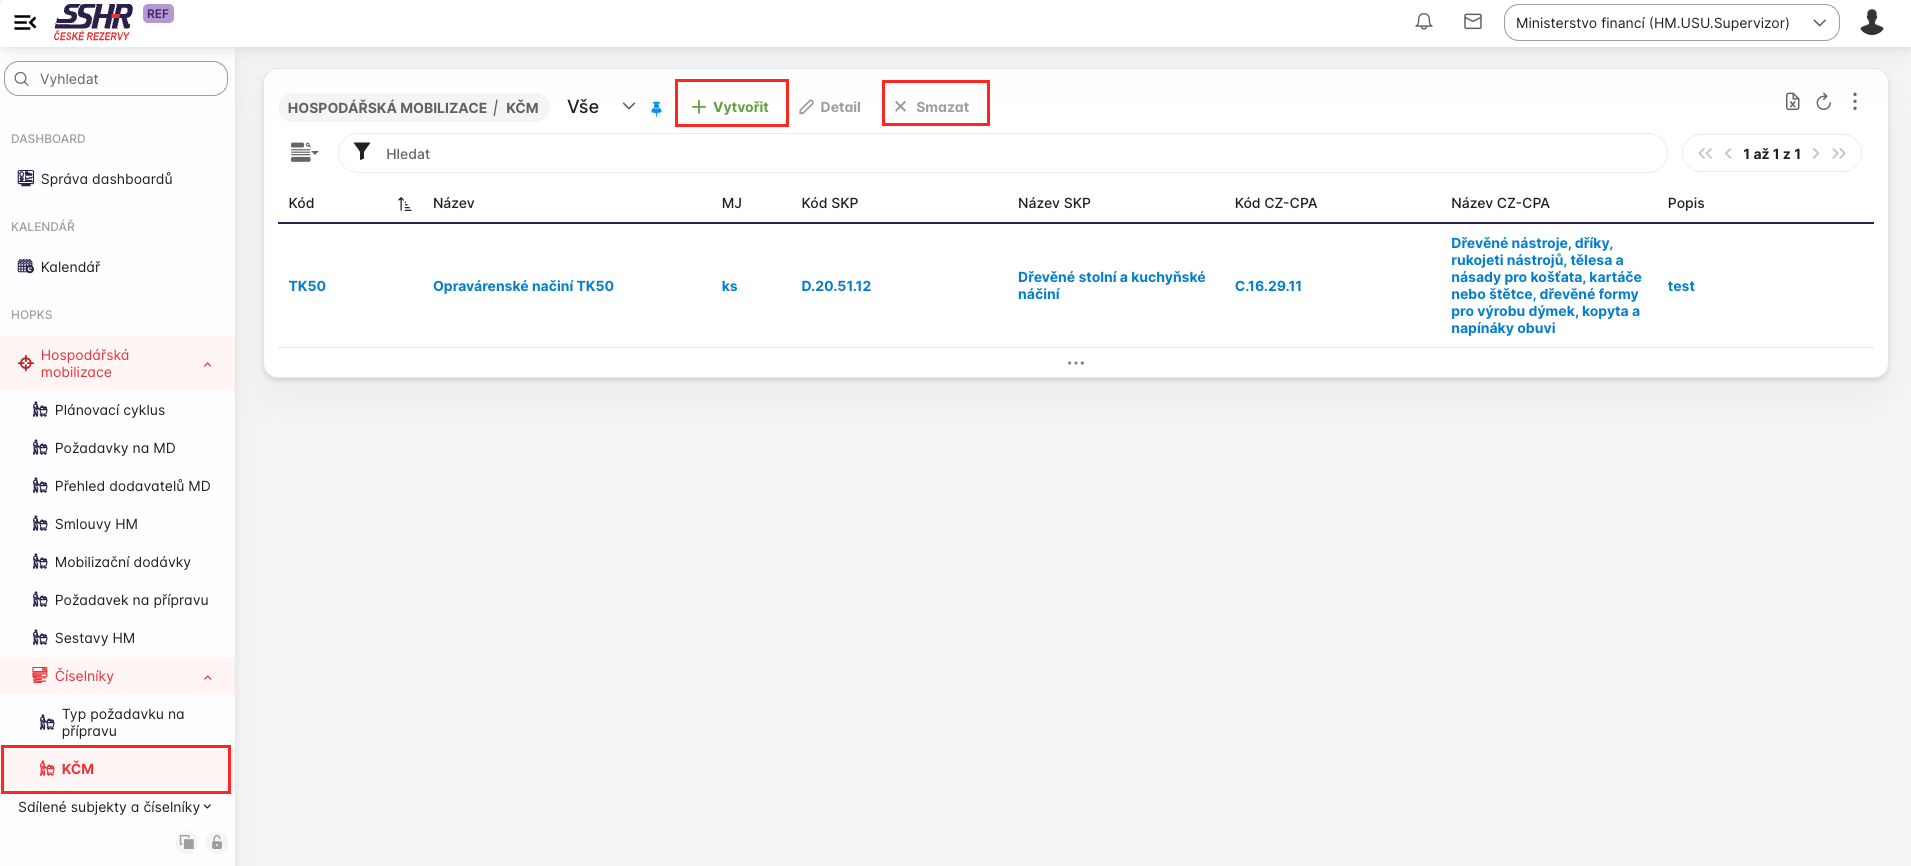Click the Excel export icon
This screenshot has height=866, width=1911.
[x=1792, y=102]
